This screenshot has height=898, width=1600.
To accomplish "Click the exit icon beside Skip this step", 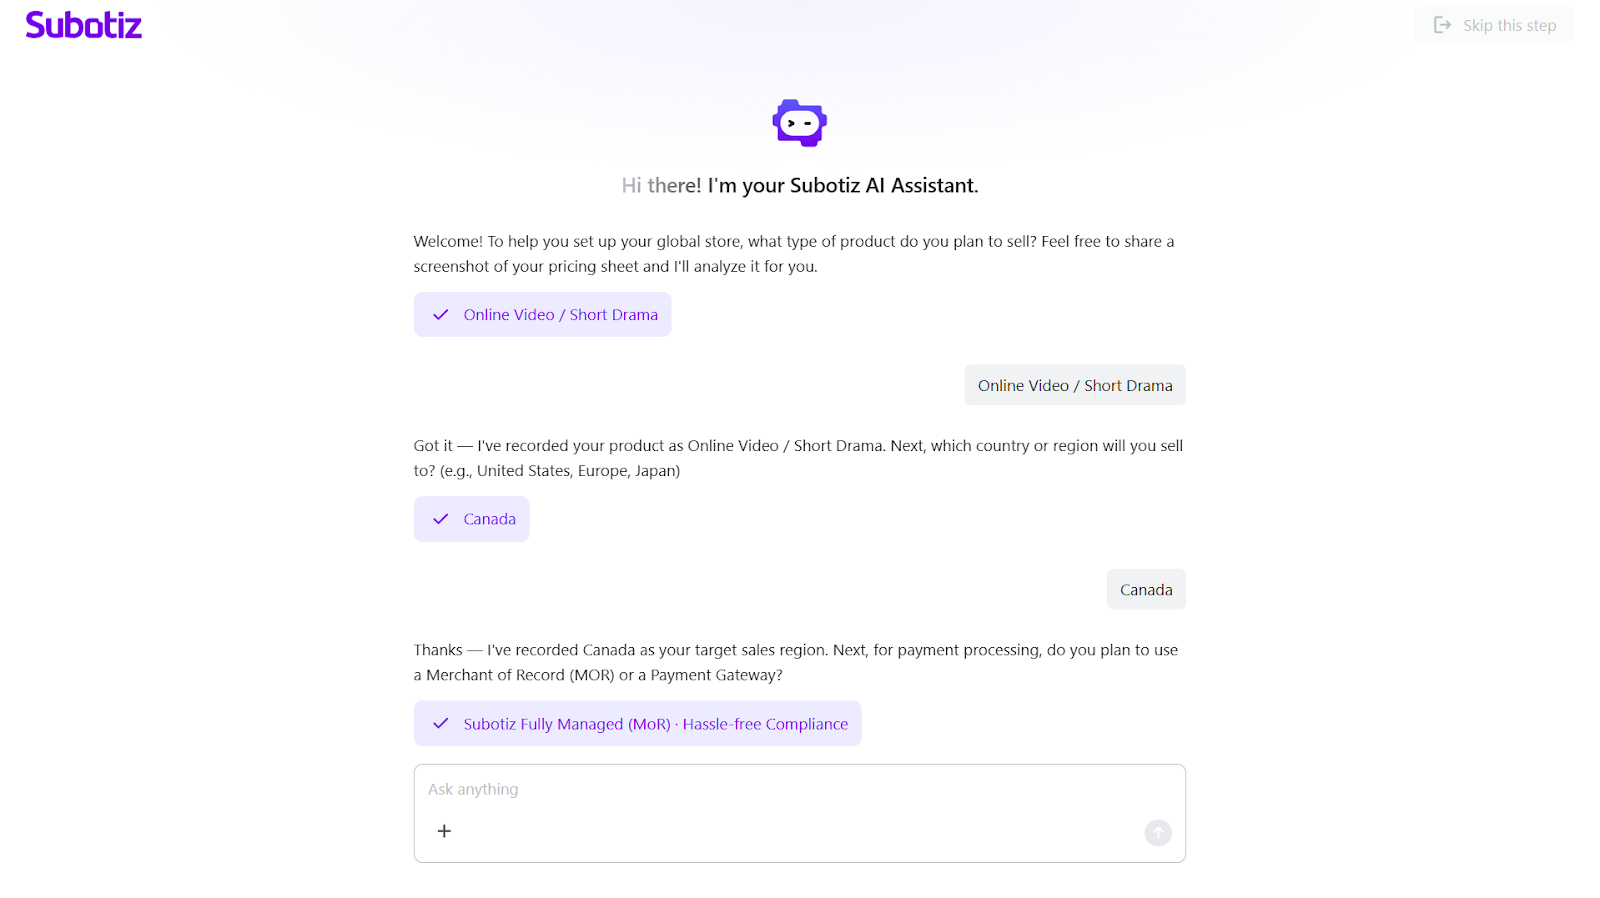I will tap(1442, 25).
